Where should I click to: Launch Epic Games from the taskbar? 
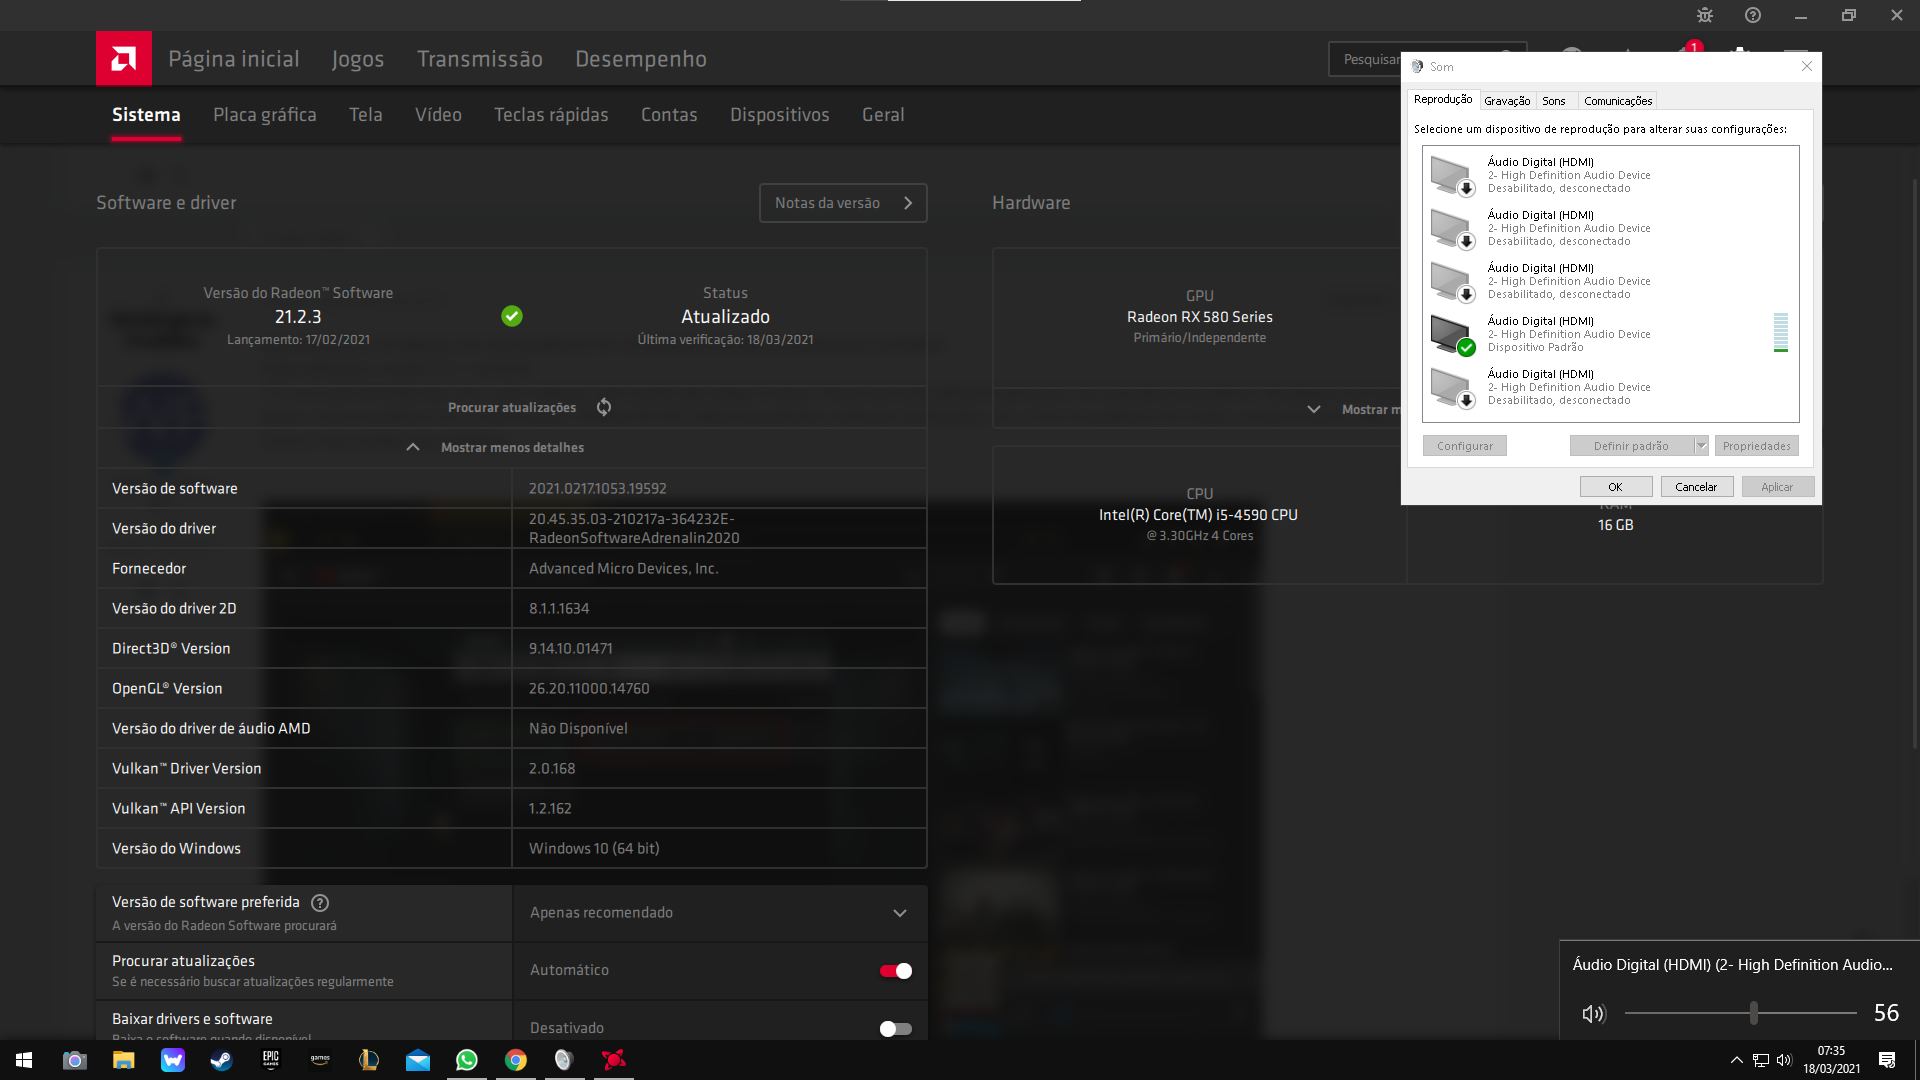271,1060
